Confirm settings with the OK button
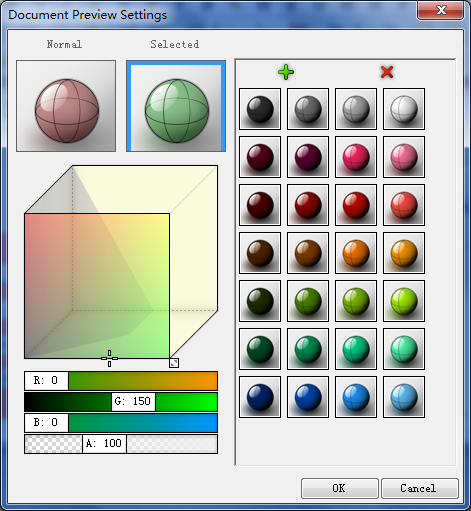Image resolution: width=471 pixels, height=511 pixels. 340,488
